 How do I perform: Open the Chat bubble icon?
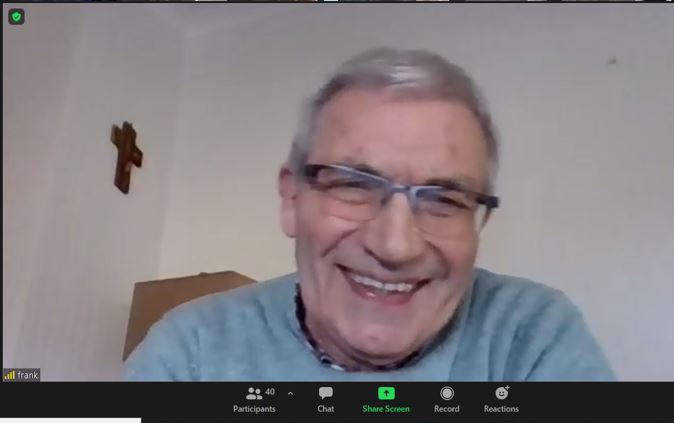[326, 393]
